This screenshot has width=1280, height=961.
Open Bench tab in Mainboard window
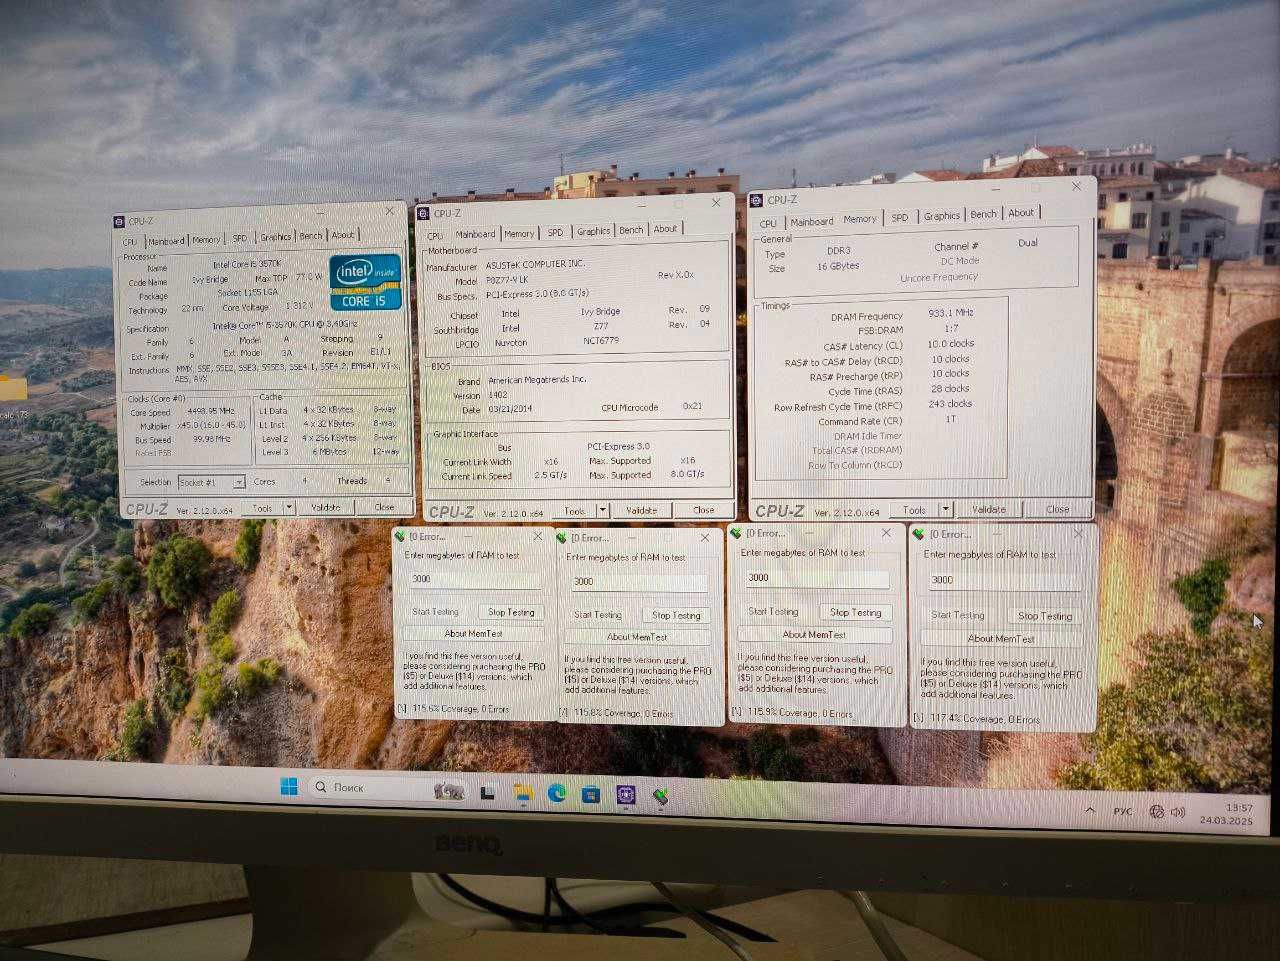(631, 230)
